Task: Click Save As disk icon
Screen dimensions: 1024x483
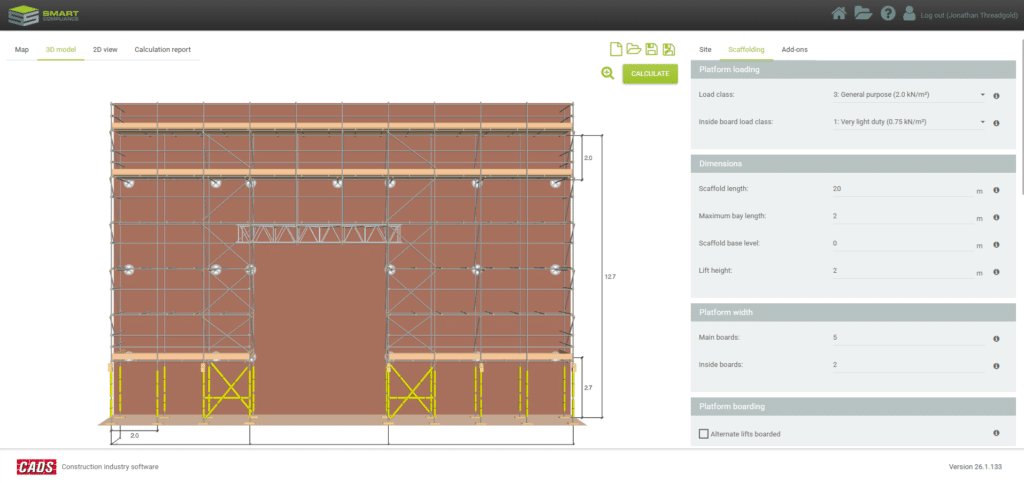Action: click(x=669, y=49)
